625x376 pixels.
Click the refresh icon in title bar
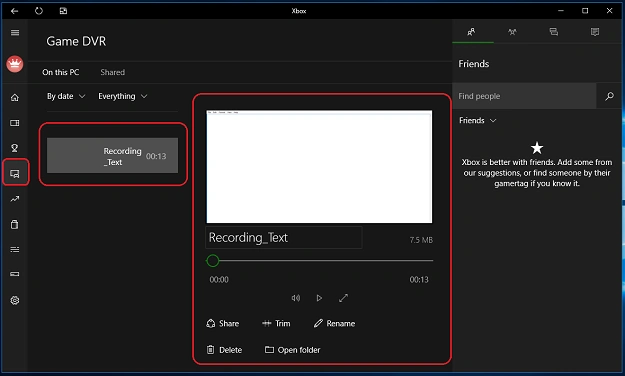click(39, 11)
